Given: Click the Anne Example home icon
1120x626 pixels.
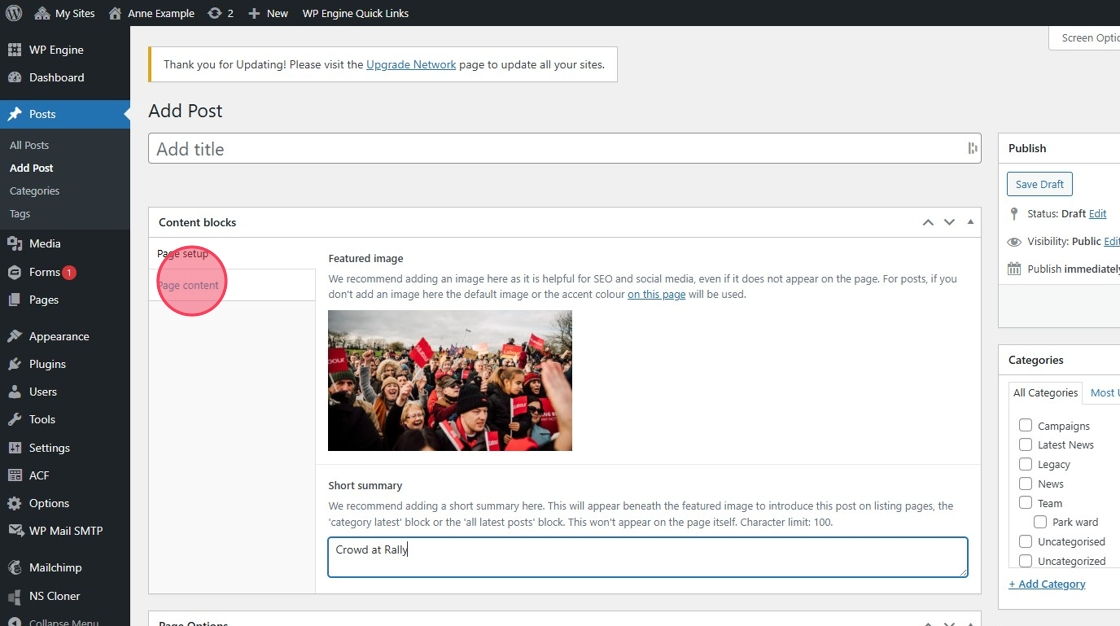Looking at the screenshot, I should [x=115, y=13].
